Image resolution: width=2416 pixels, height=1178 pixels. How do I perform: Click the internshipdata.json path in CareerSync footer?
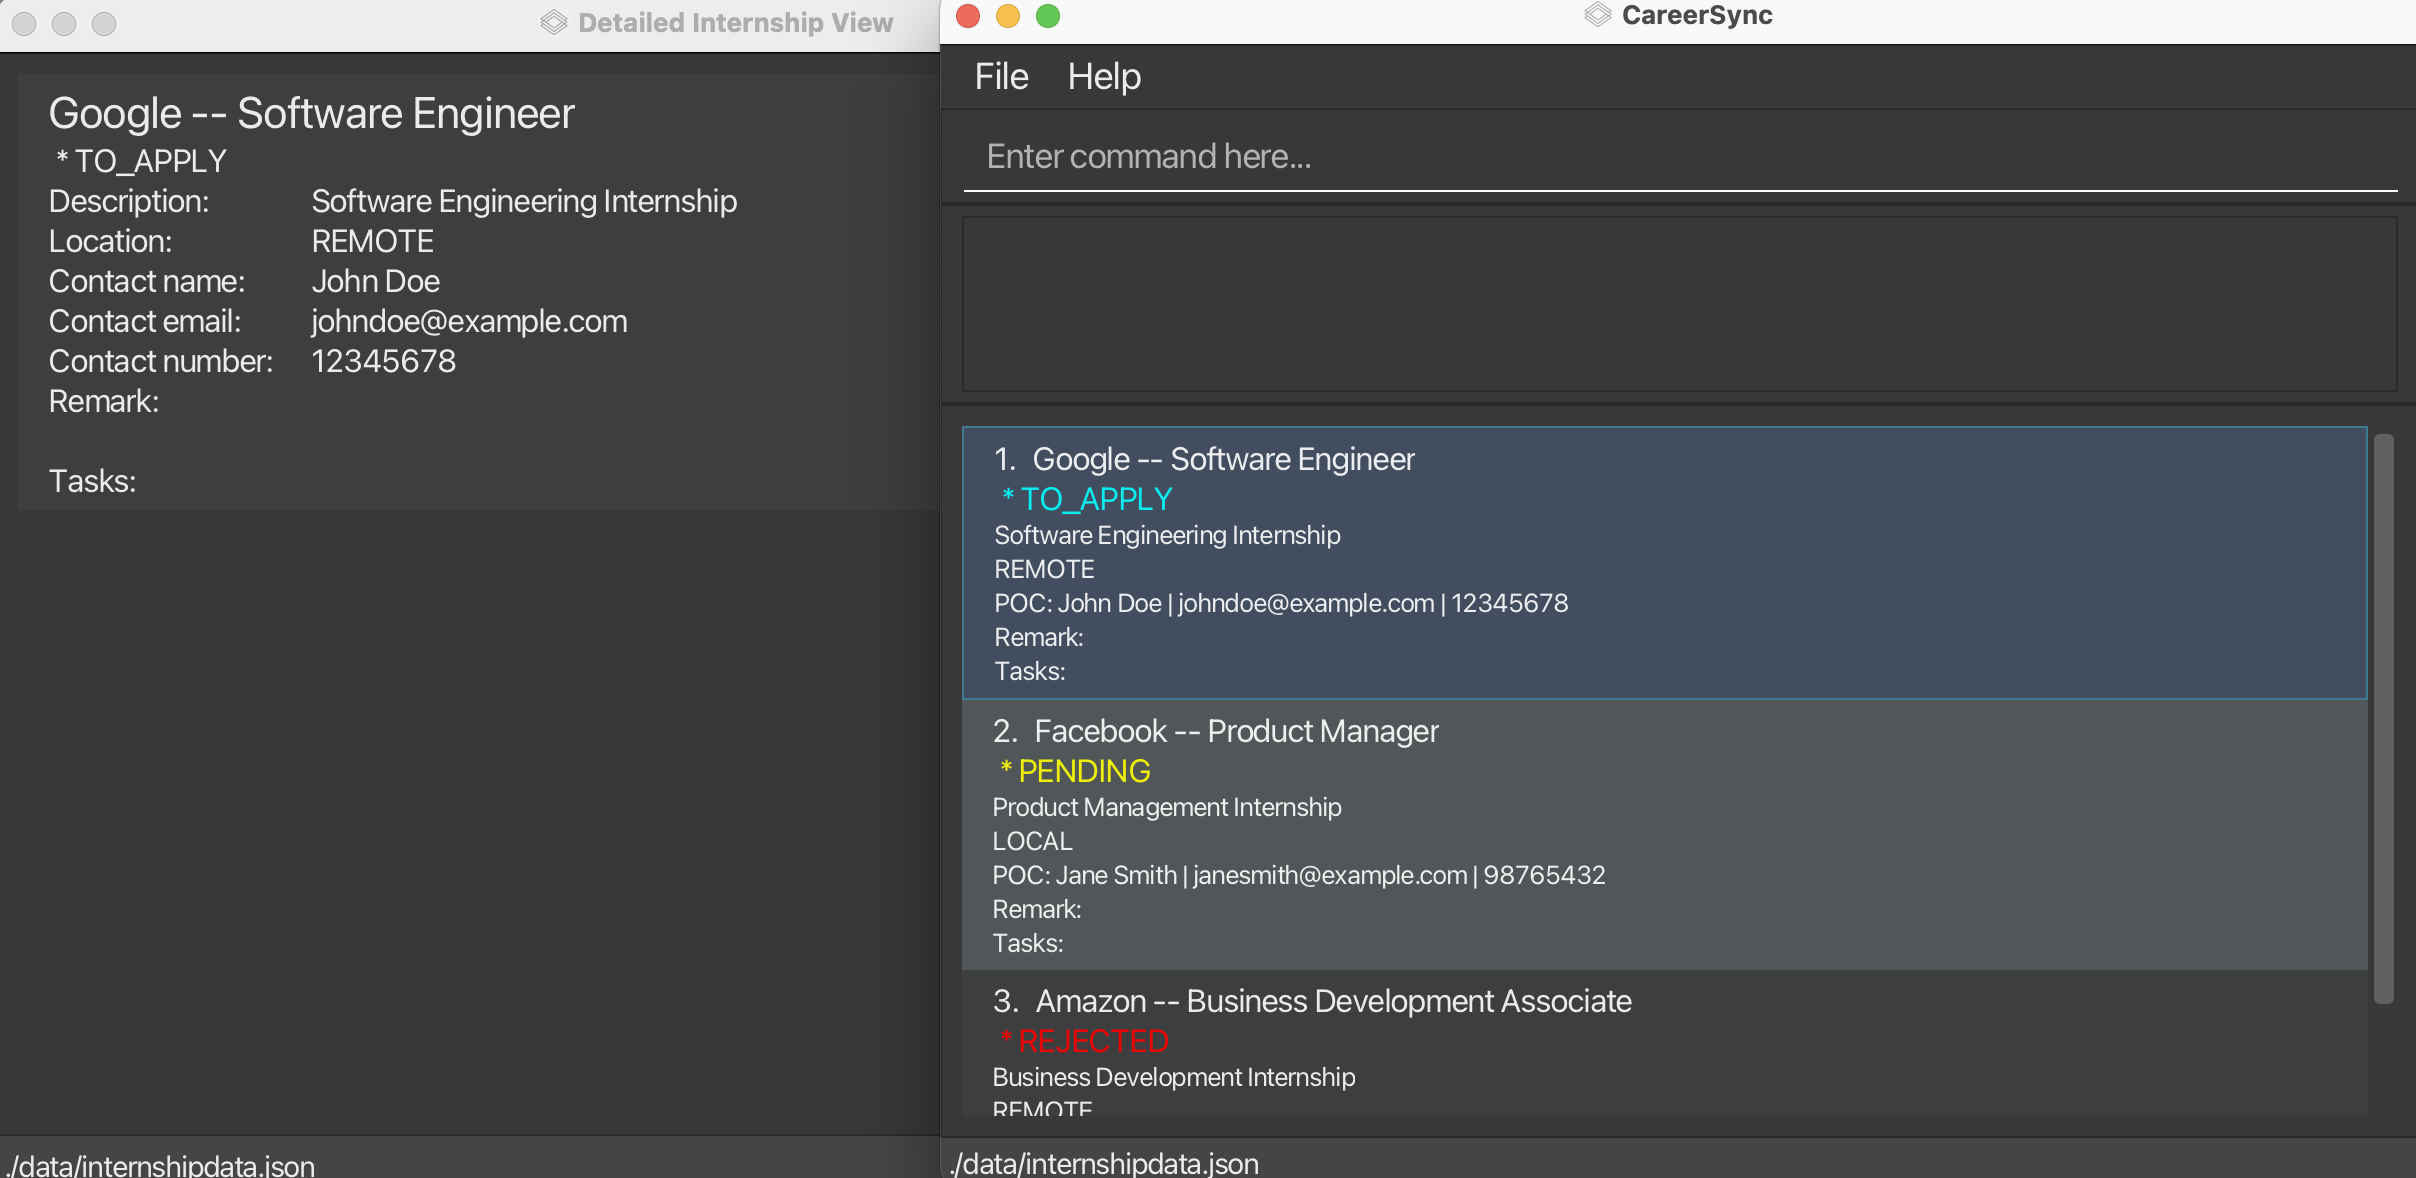coord(1105,1163)
